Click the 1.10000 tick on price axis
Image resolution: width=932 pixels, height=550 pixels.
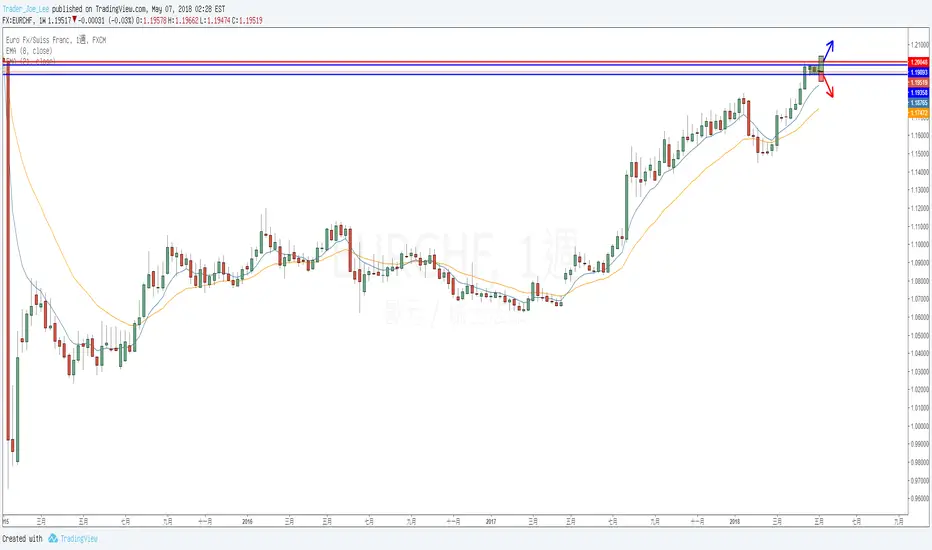(x=919, y=244)
